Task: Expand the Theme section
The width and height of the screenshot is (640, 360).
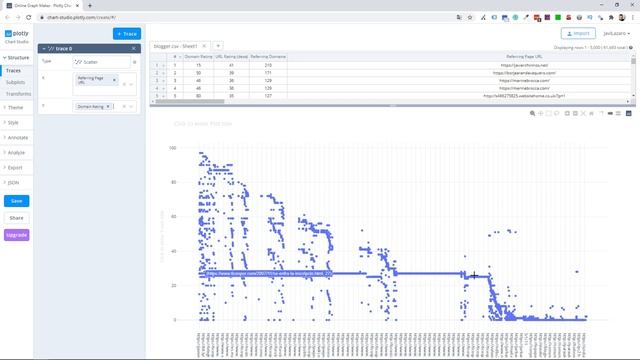Action: pos(13,108)
